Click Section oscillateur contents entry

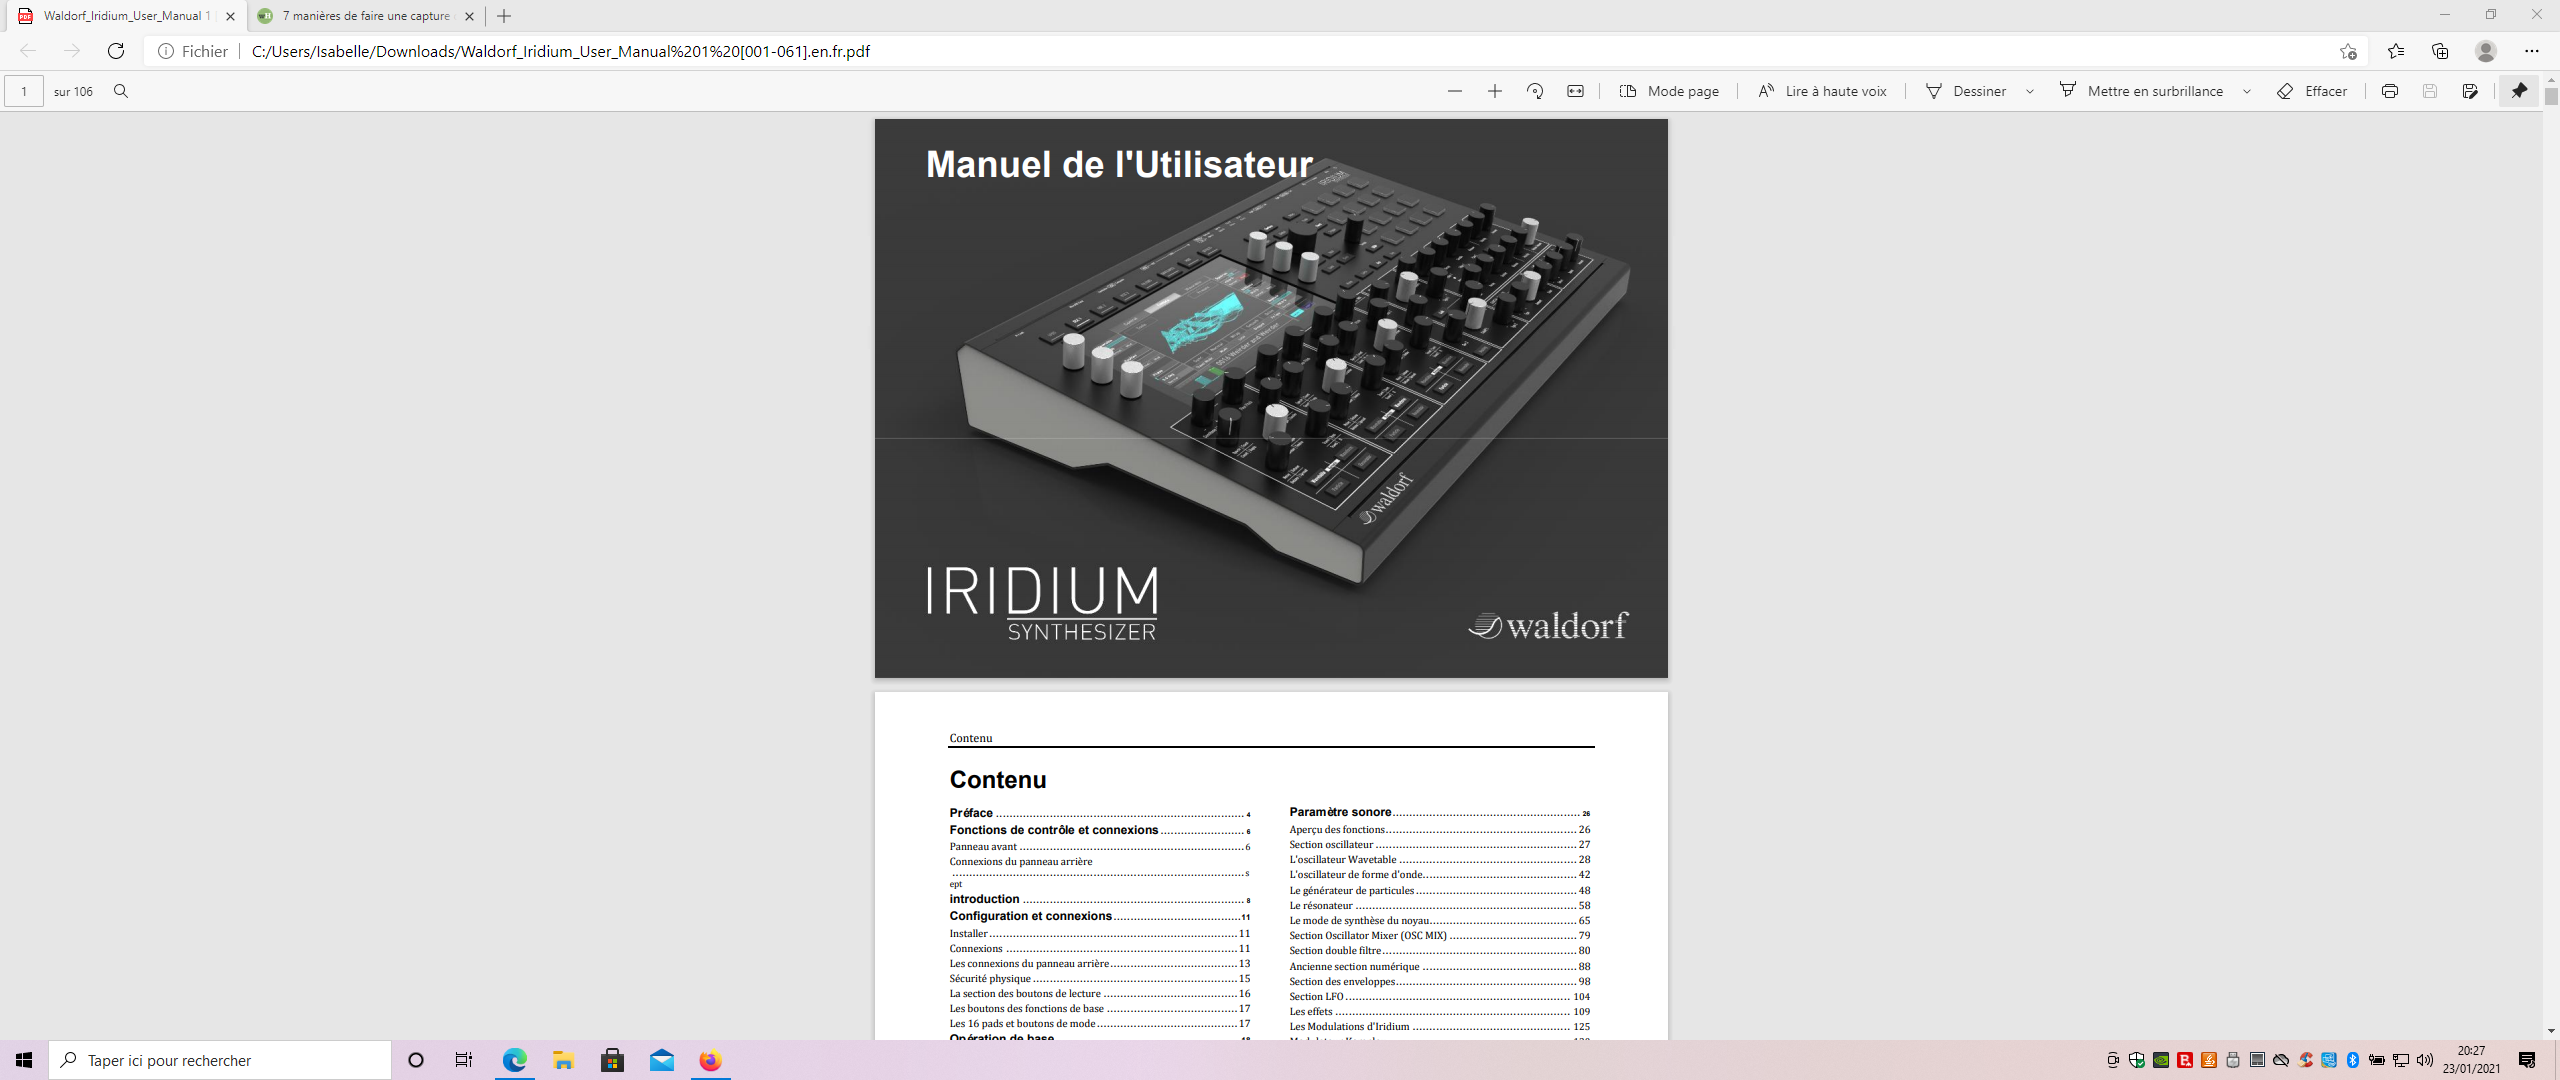click(x=1440, y=845)
